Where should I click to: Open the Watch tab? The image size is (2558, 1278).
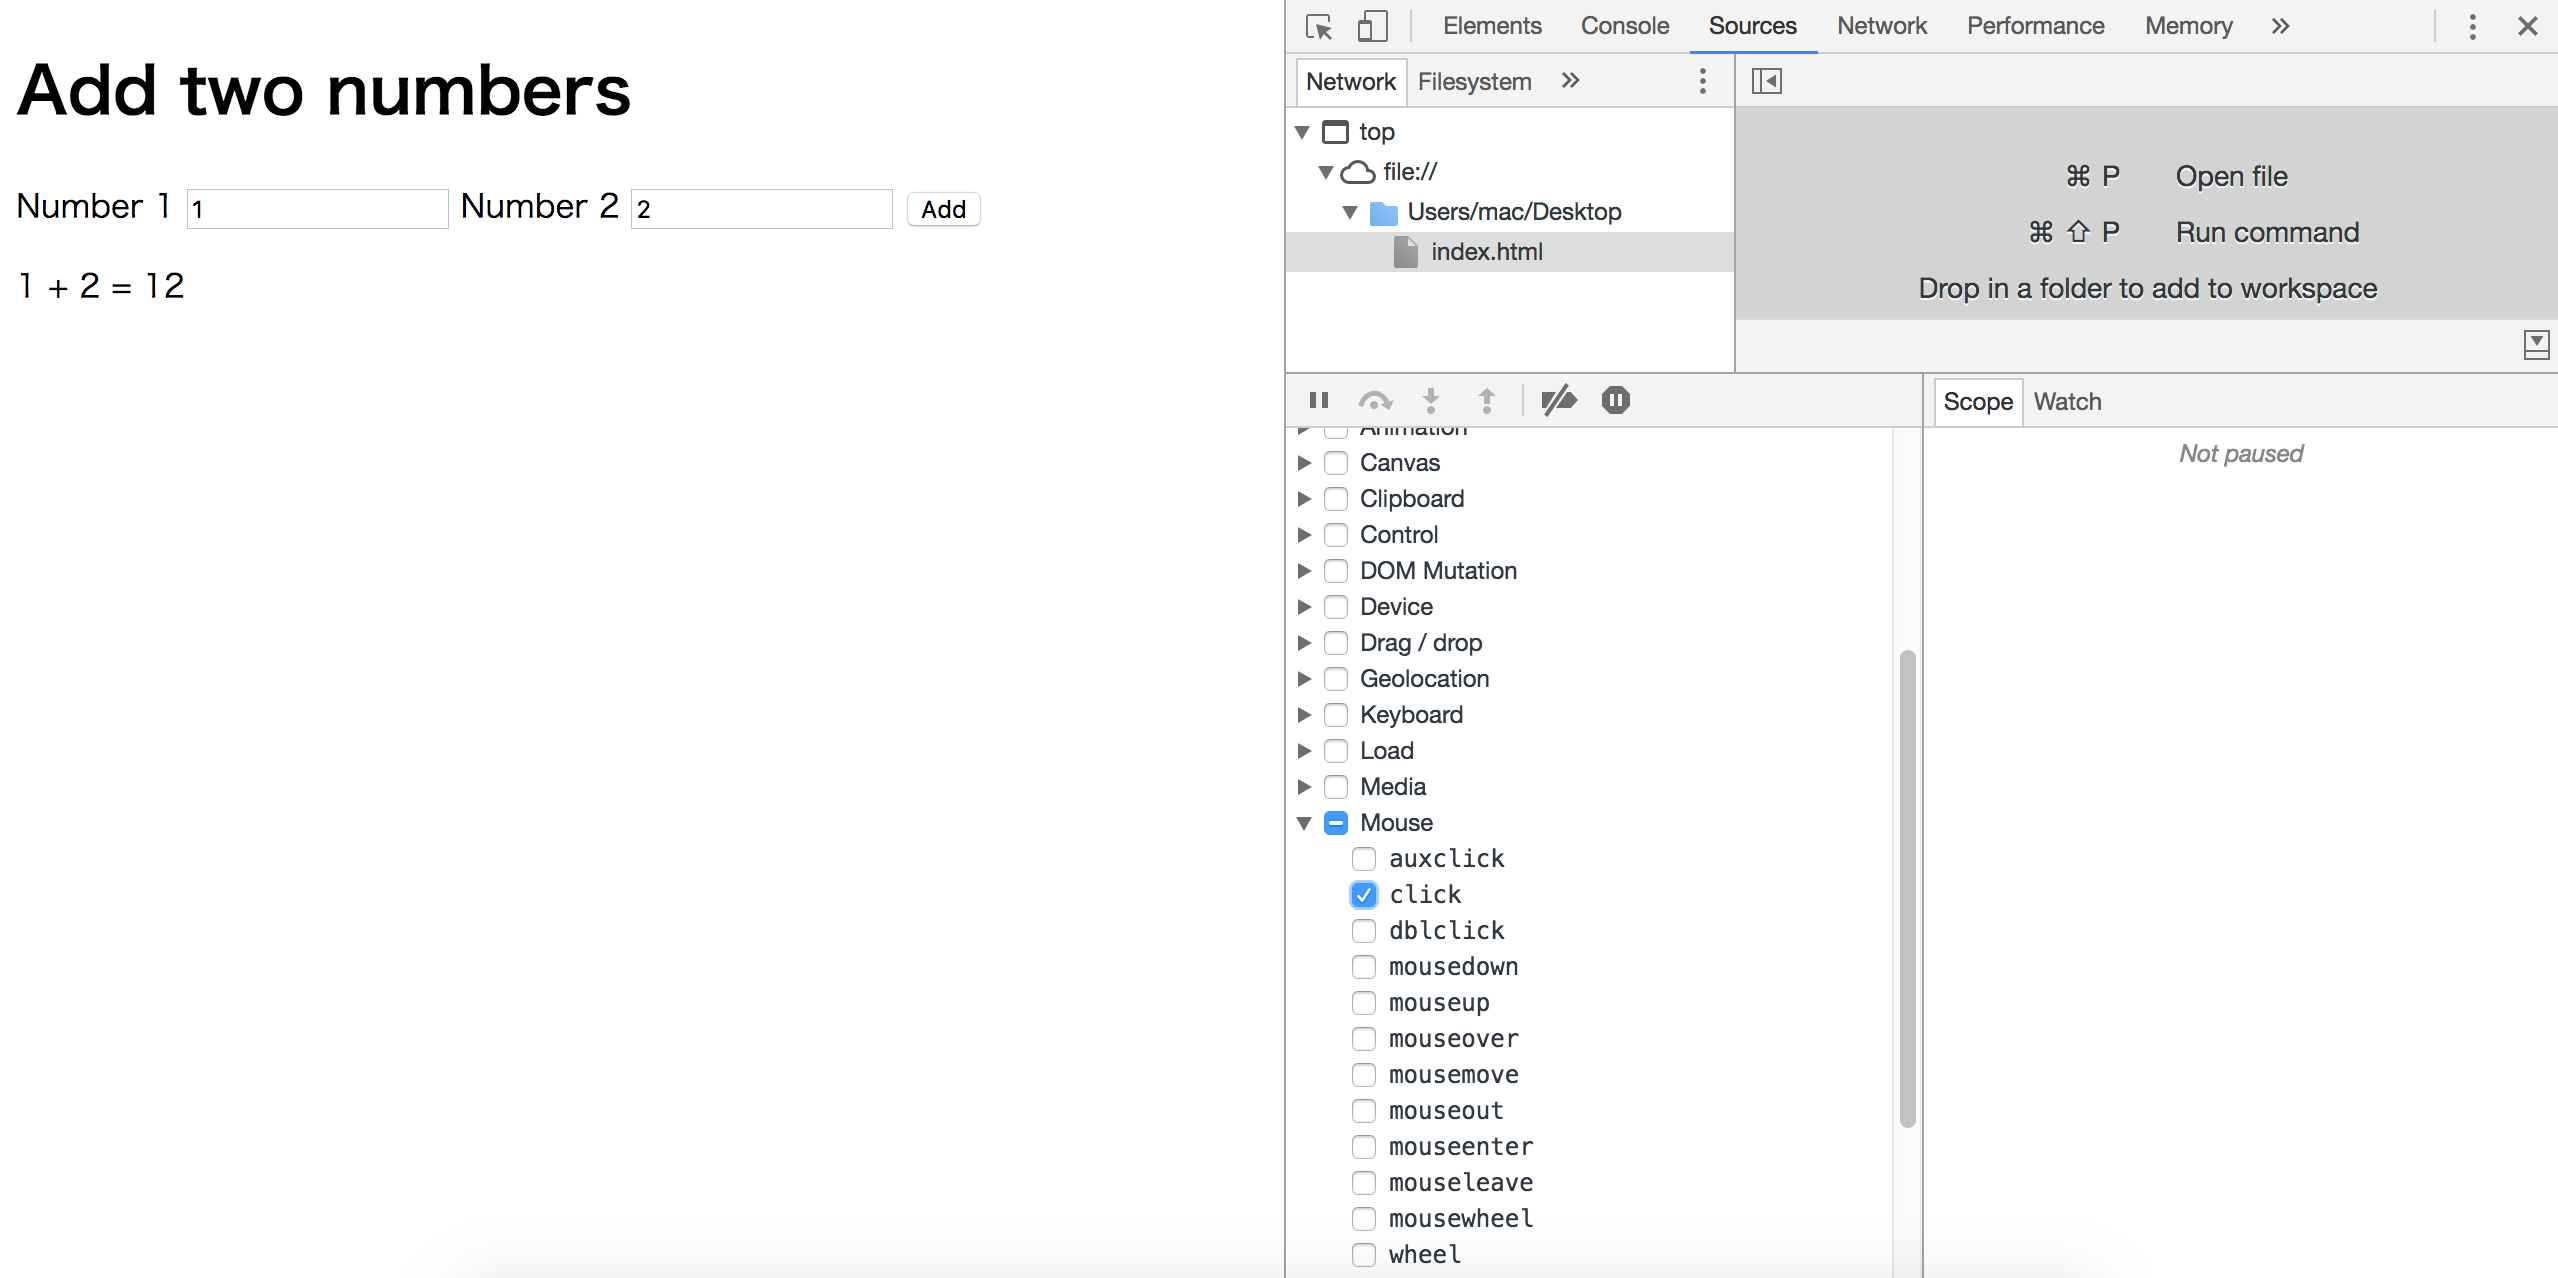click(2067, 402)
